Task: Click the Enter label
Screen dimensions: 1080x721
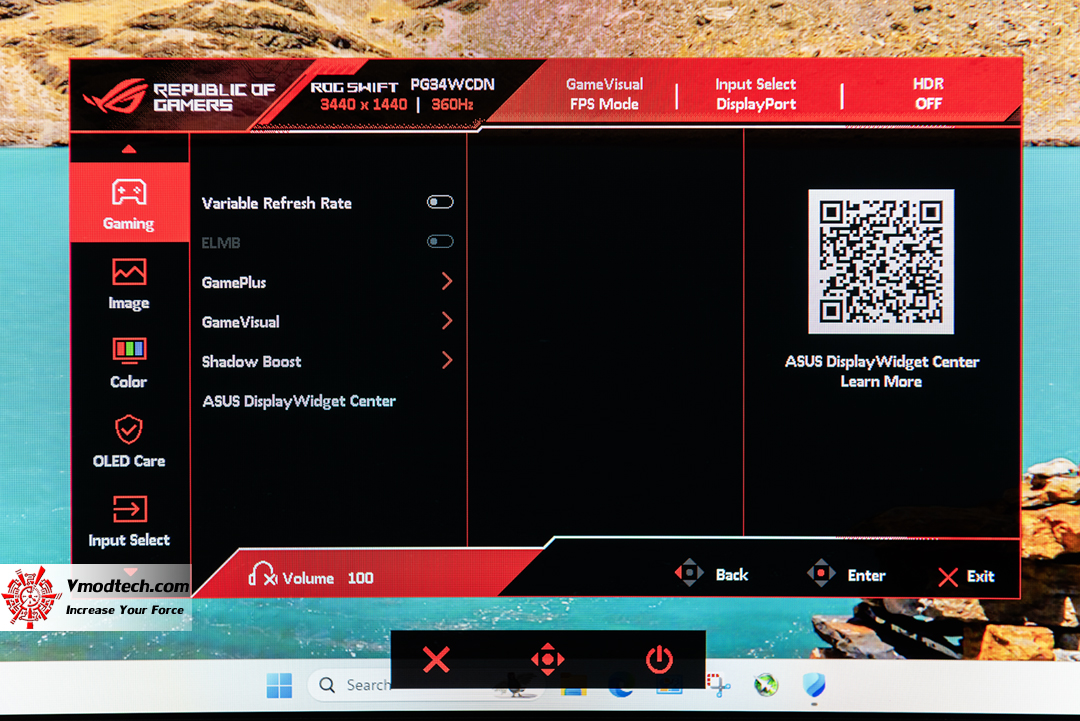Action: [x=866, y=575]
